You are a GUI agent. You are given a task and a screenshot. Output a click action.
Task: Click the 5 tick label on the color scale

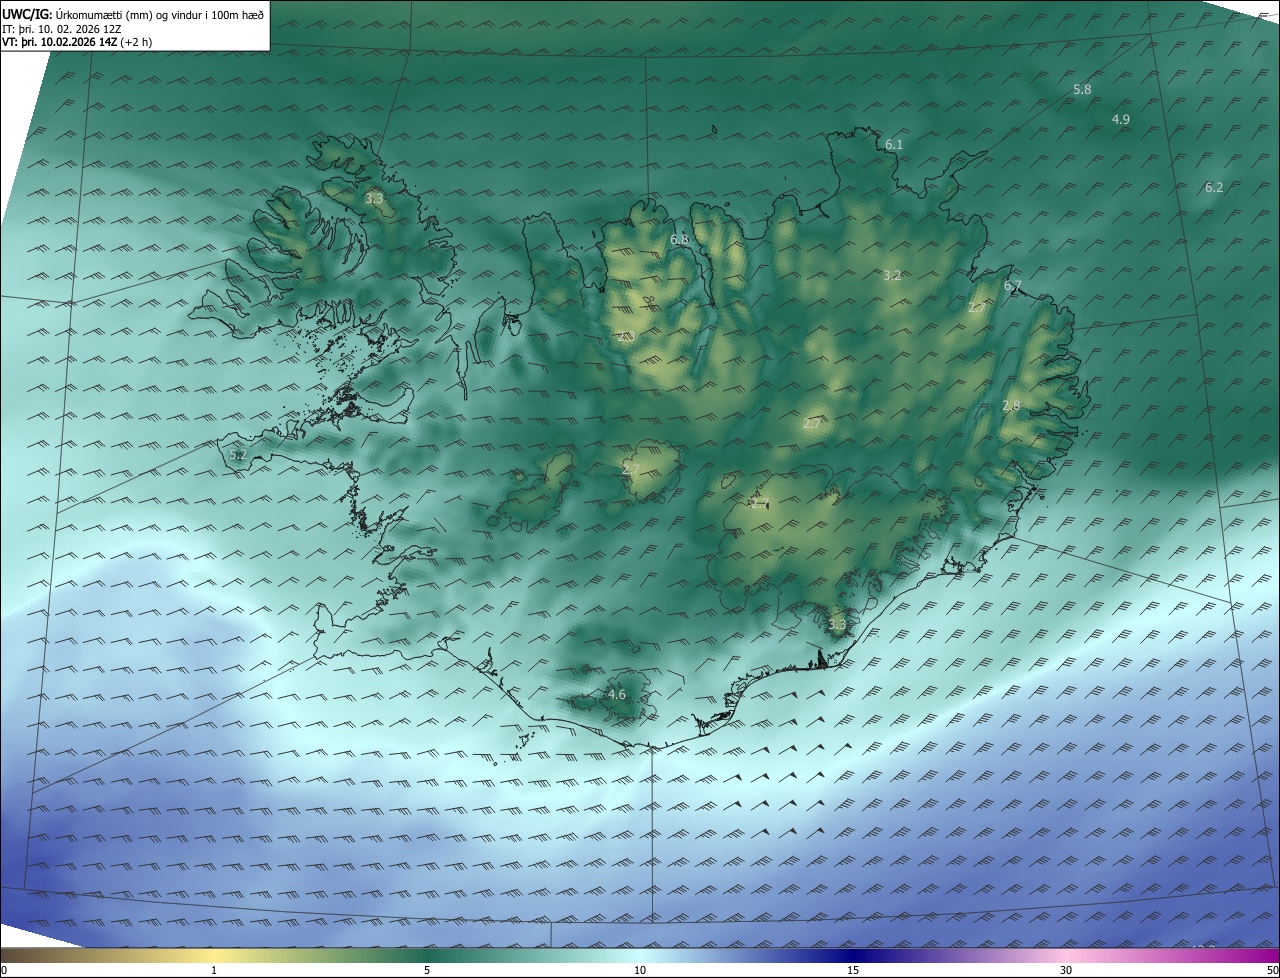click(427, 970)
